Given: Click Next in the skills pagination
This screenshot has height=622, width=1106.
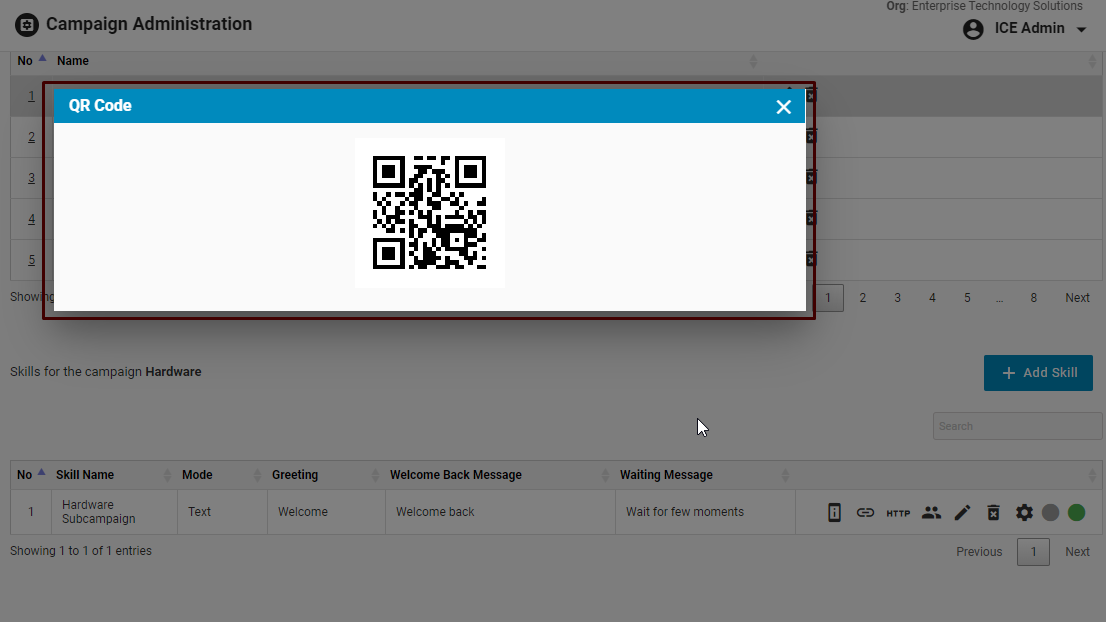Looking at the screenshot, I should point(1077,552).
